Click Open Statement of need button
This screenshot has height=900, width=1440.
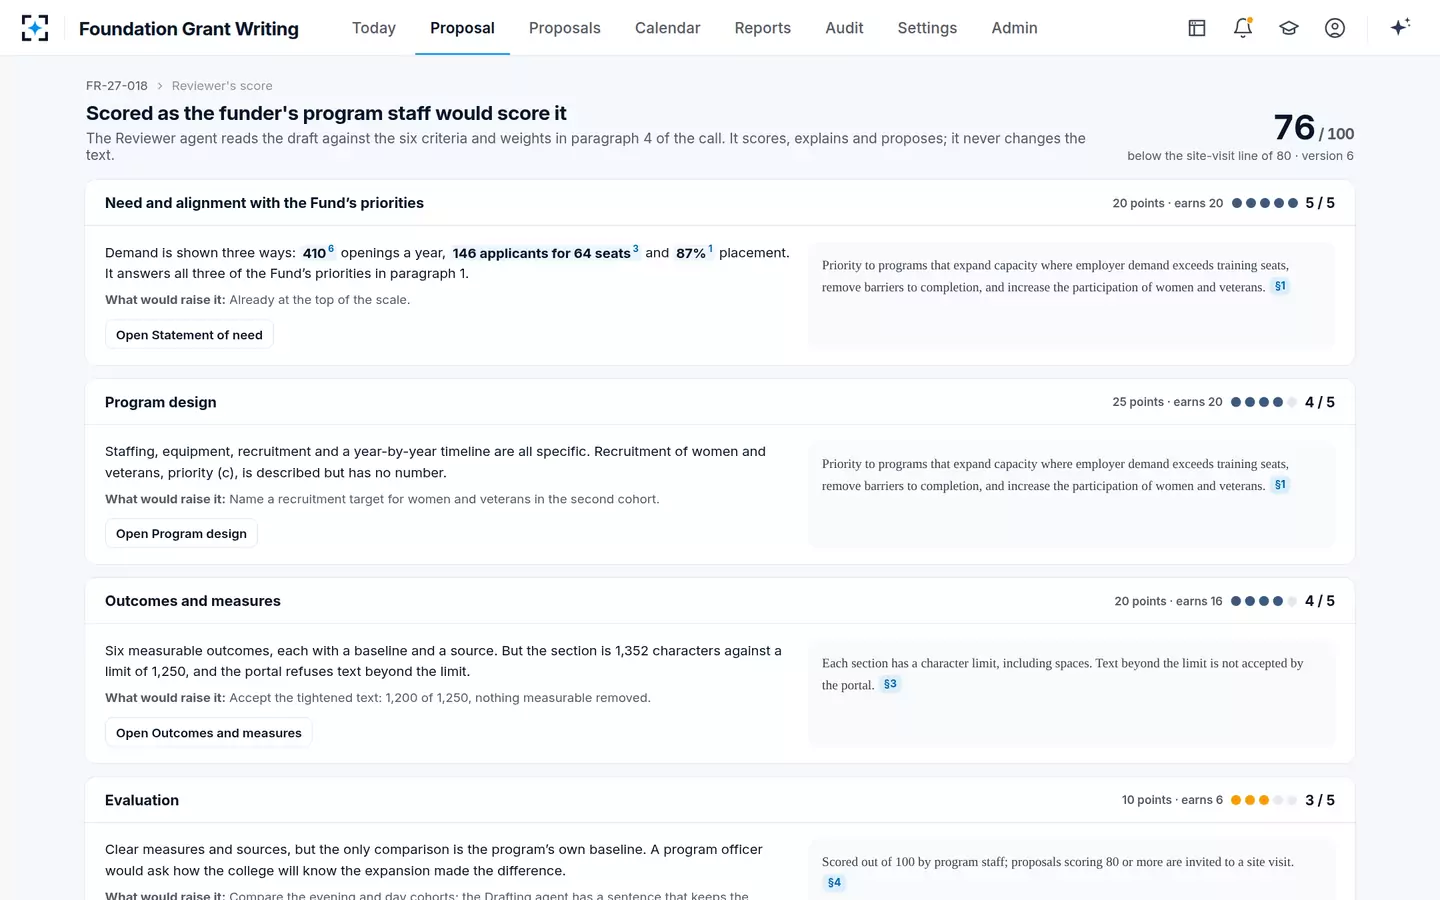point(189,335)
